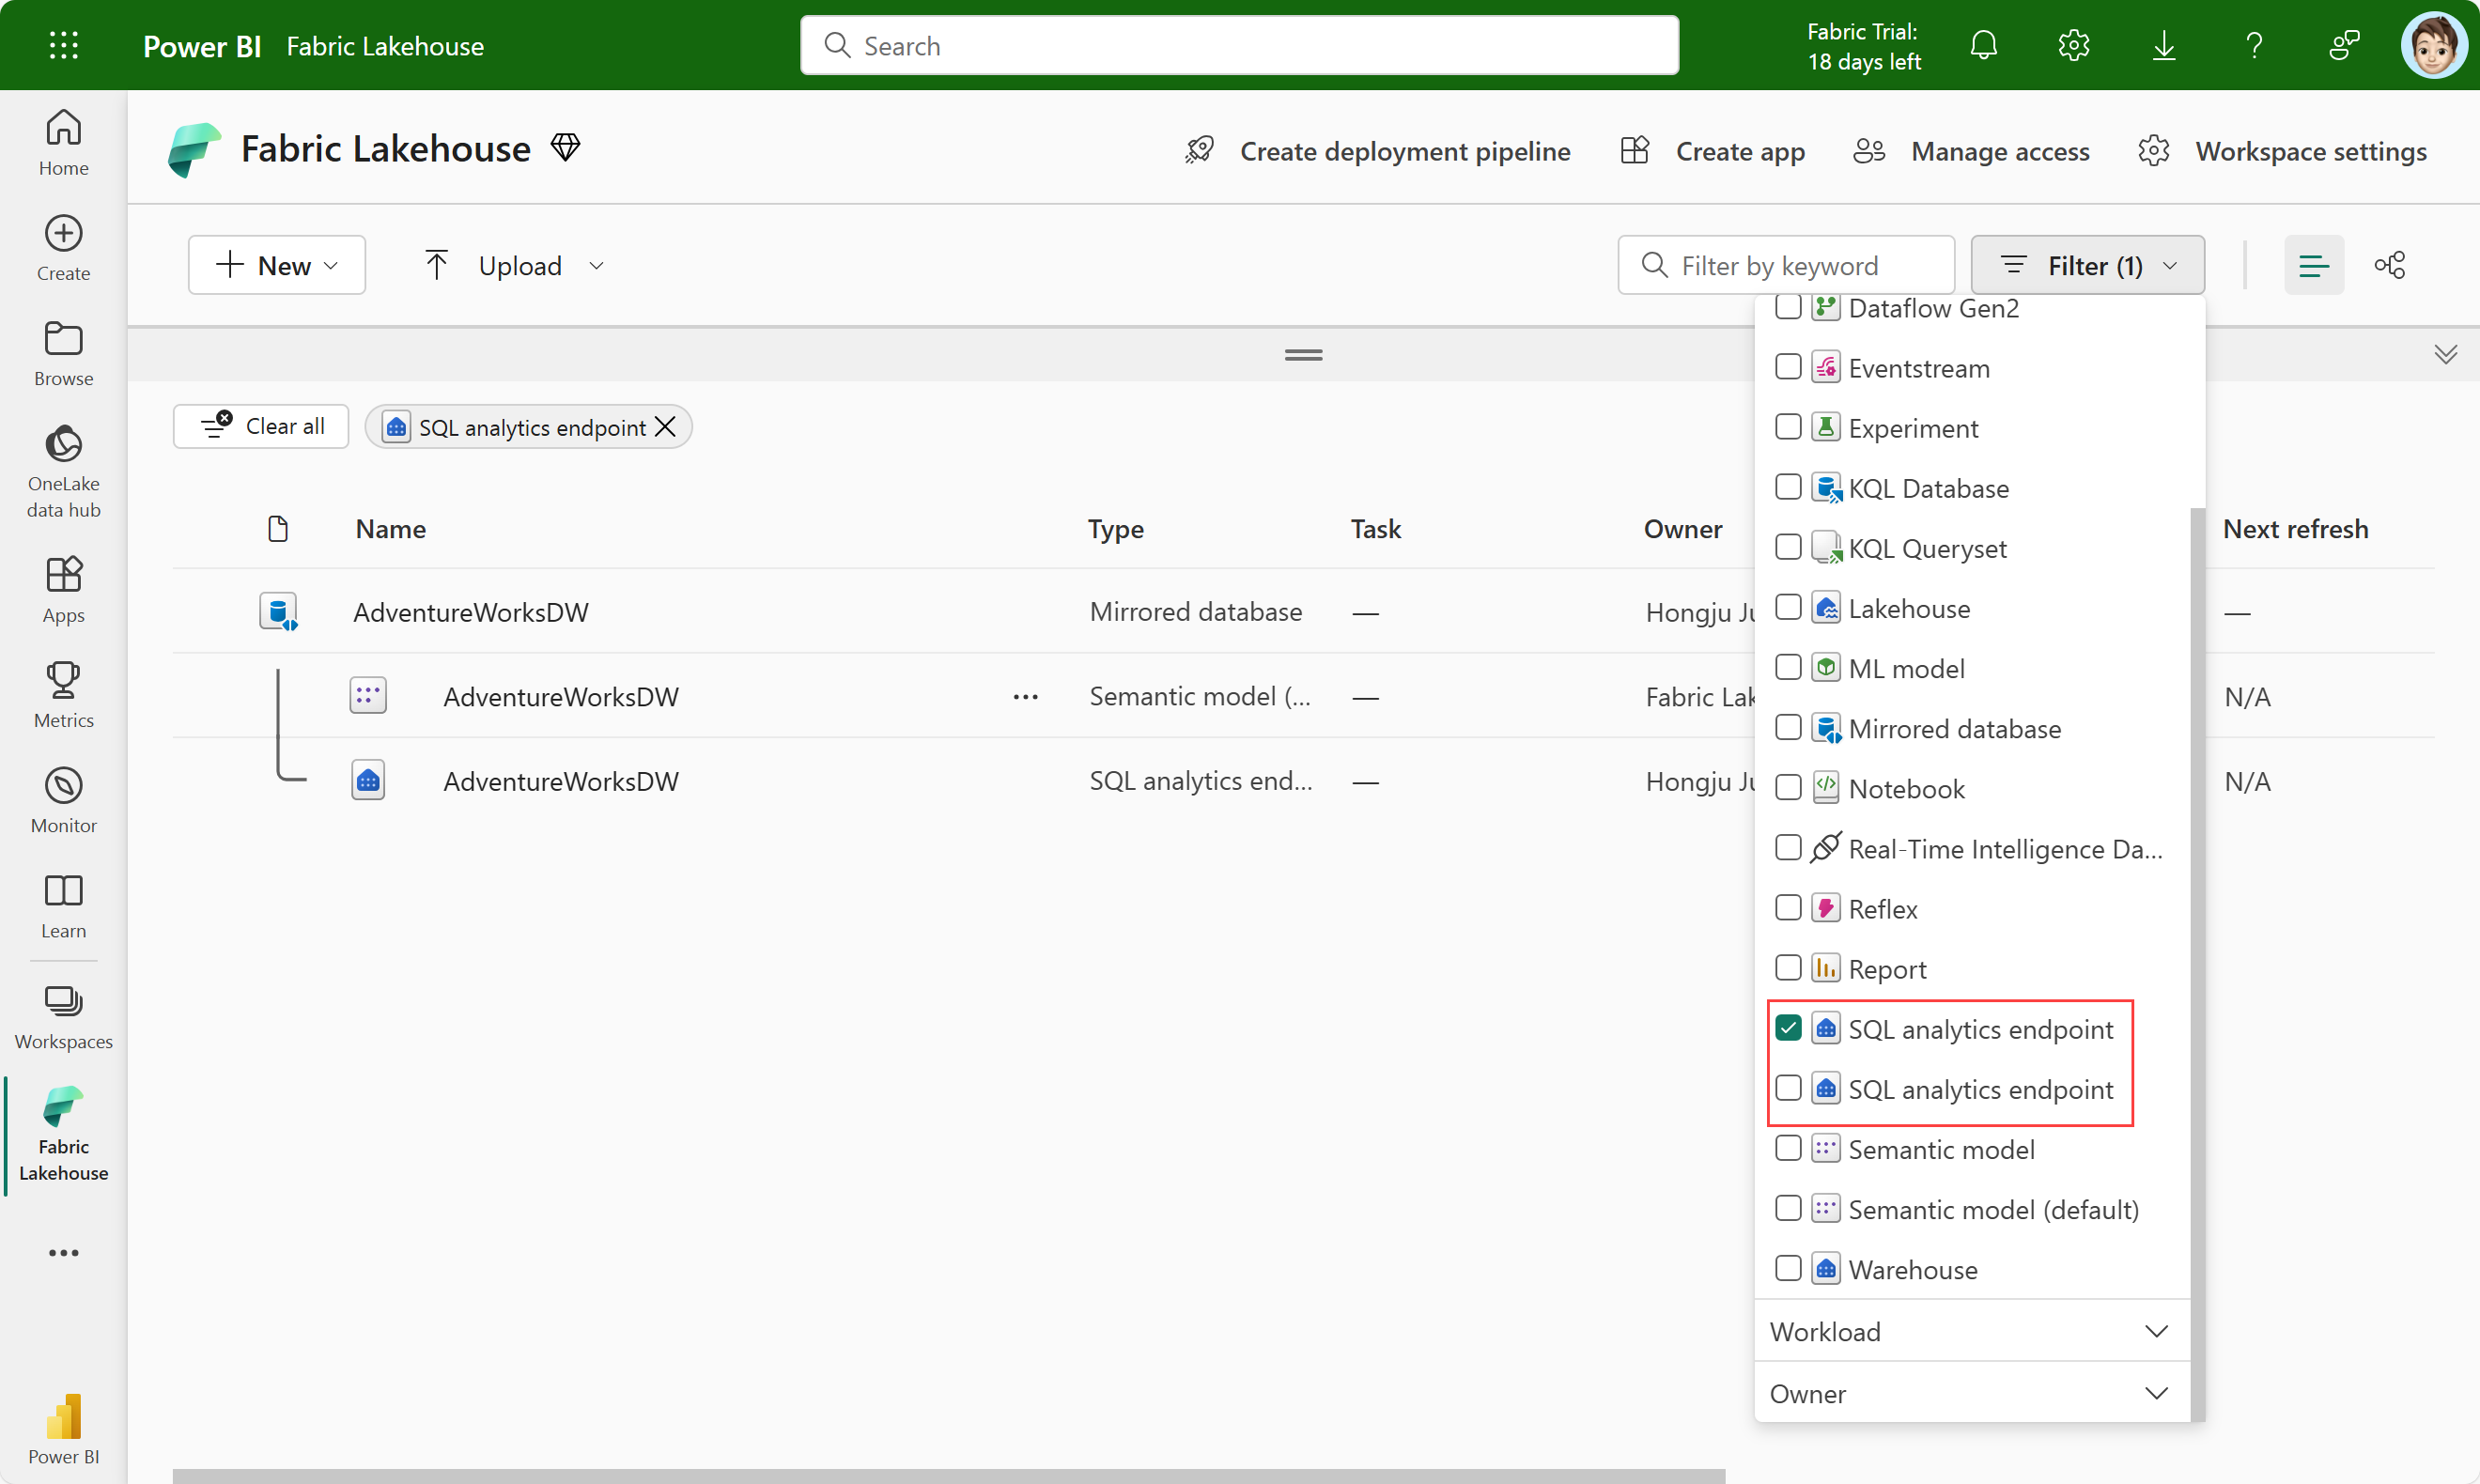Check the Notebook filter checkbox

click(x=1788, y=788)
